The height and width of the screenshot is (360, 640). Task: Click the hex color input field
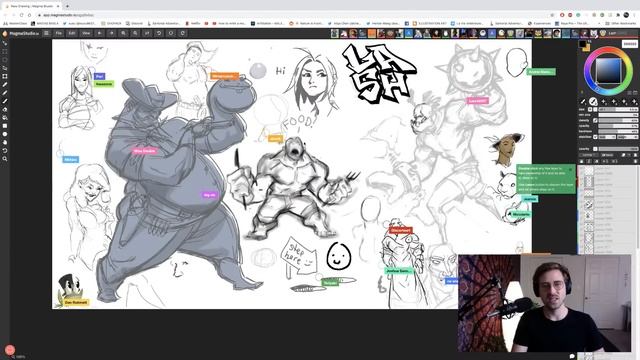[x=629, y=44]
